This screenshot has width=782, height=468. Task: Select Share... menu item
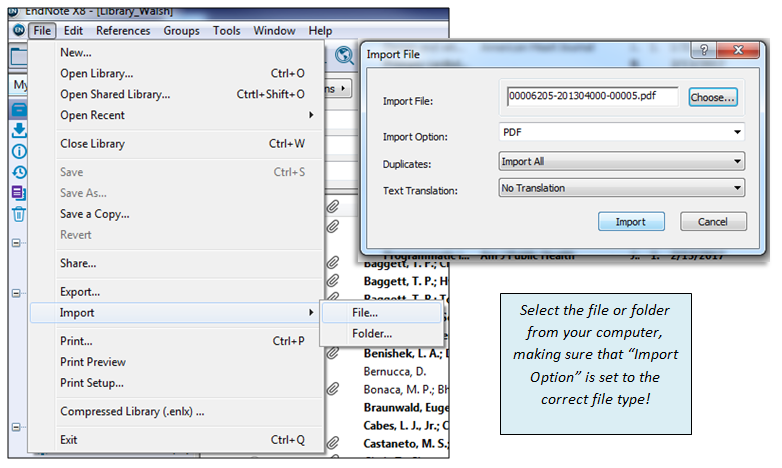177,263
